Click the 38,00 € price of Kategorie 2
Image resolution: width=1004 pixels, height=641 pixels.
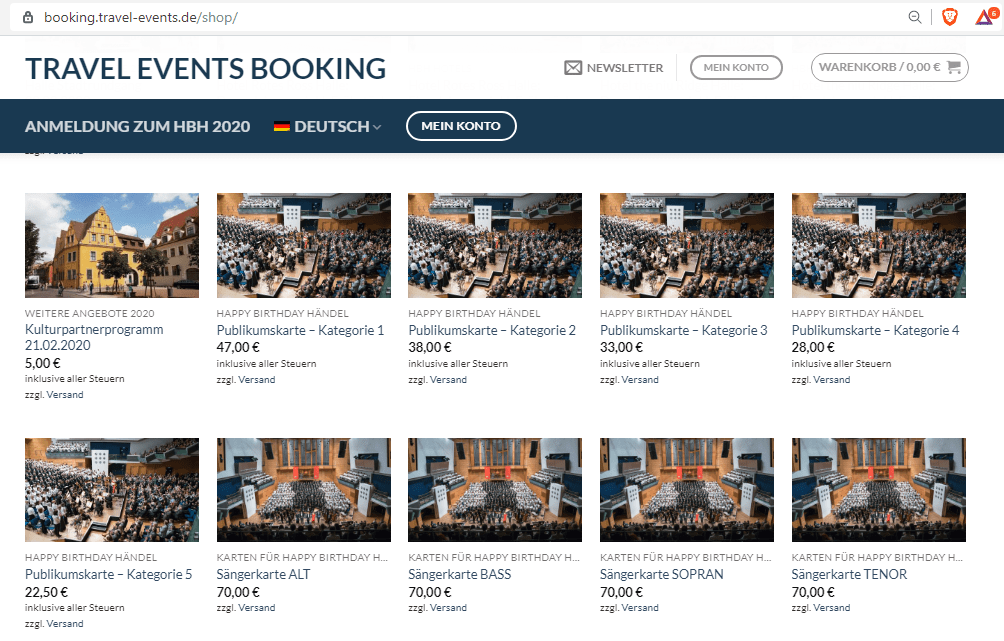[430, 348]
